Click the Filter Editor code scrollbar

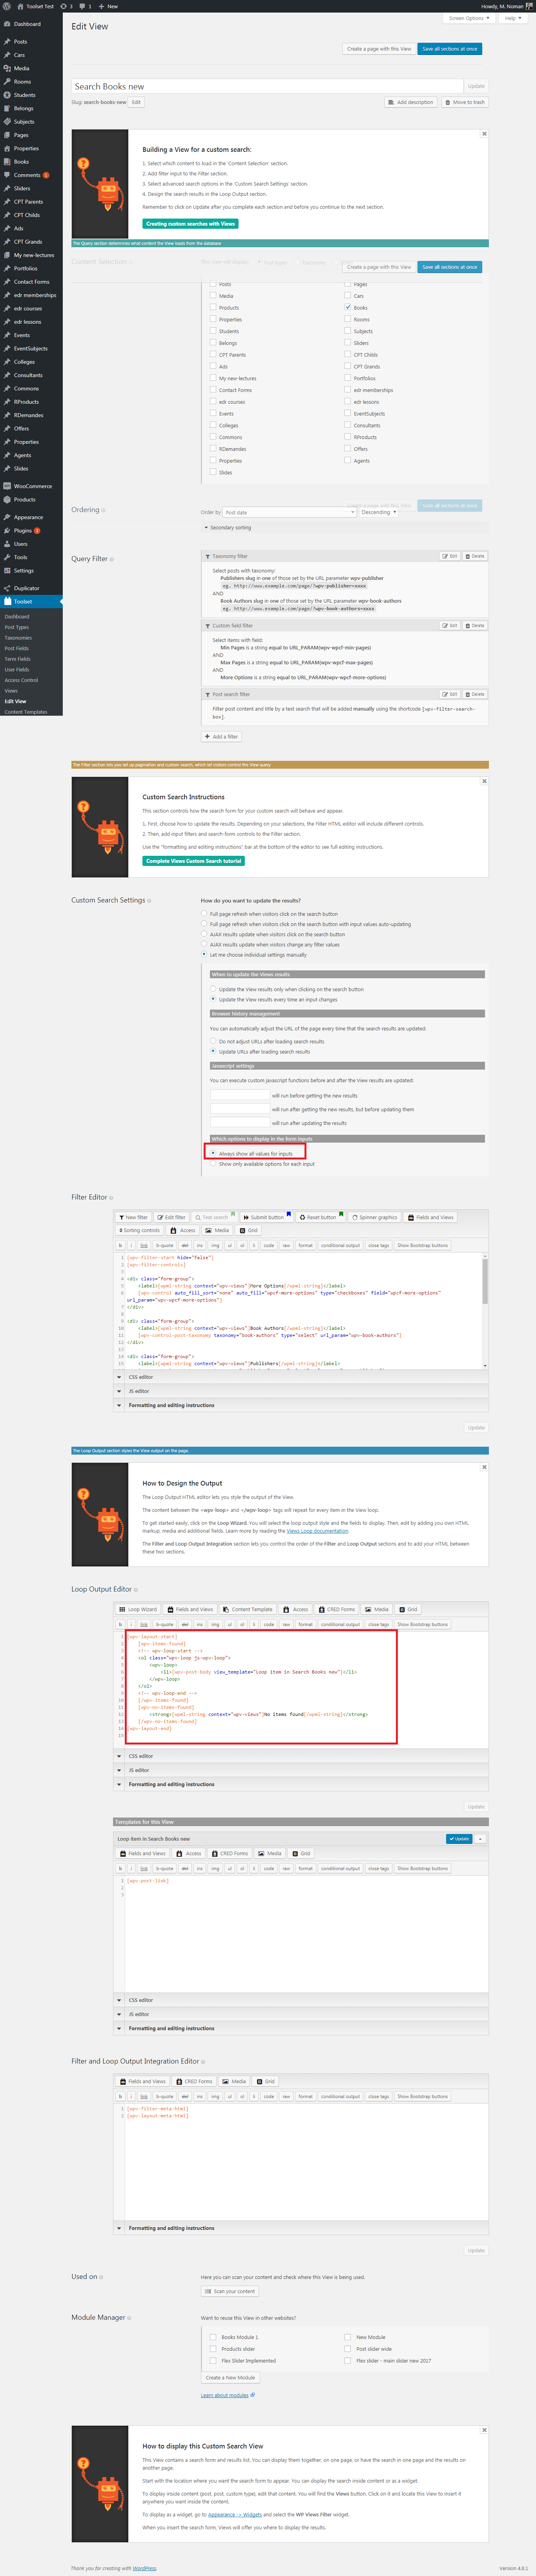(485, 1282)
